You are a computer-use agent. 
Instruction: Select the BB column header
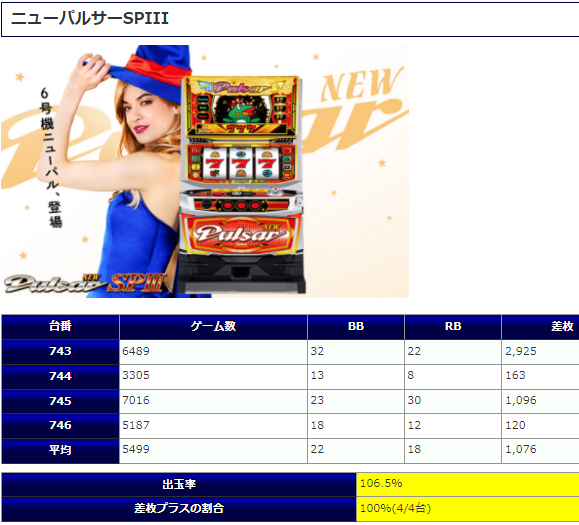point(356,327)
